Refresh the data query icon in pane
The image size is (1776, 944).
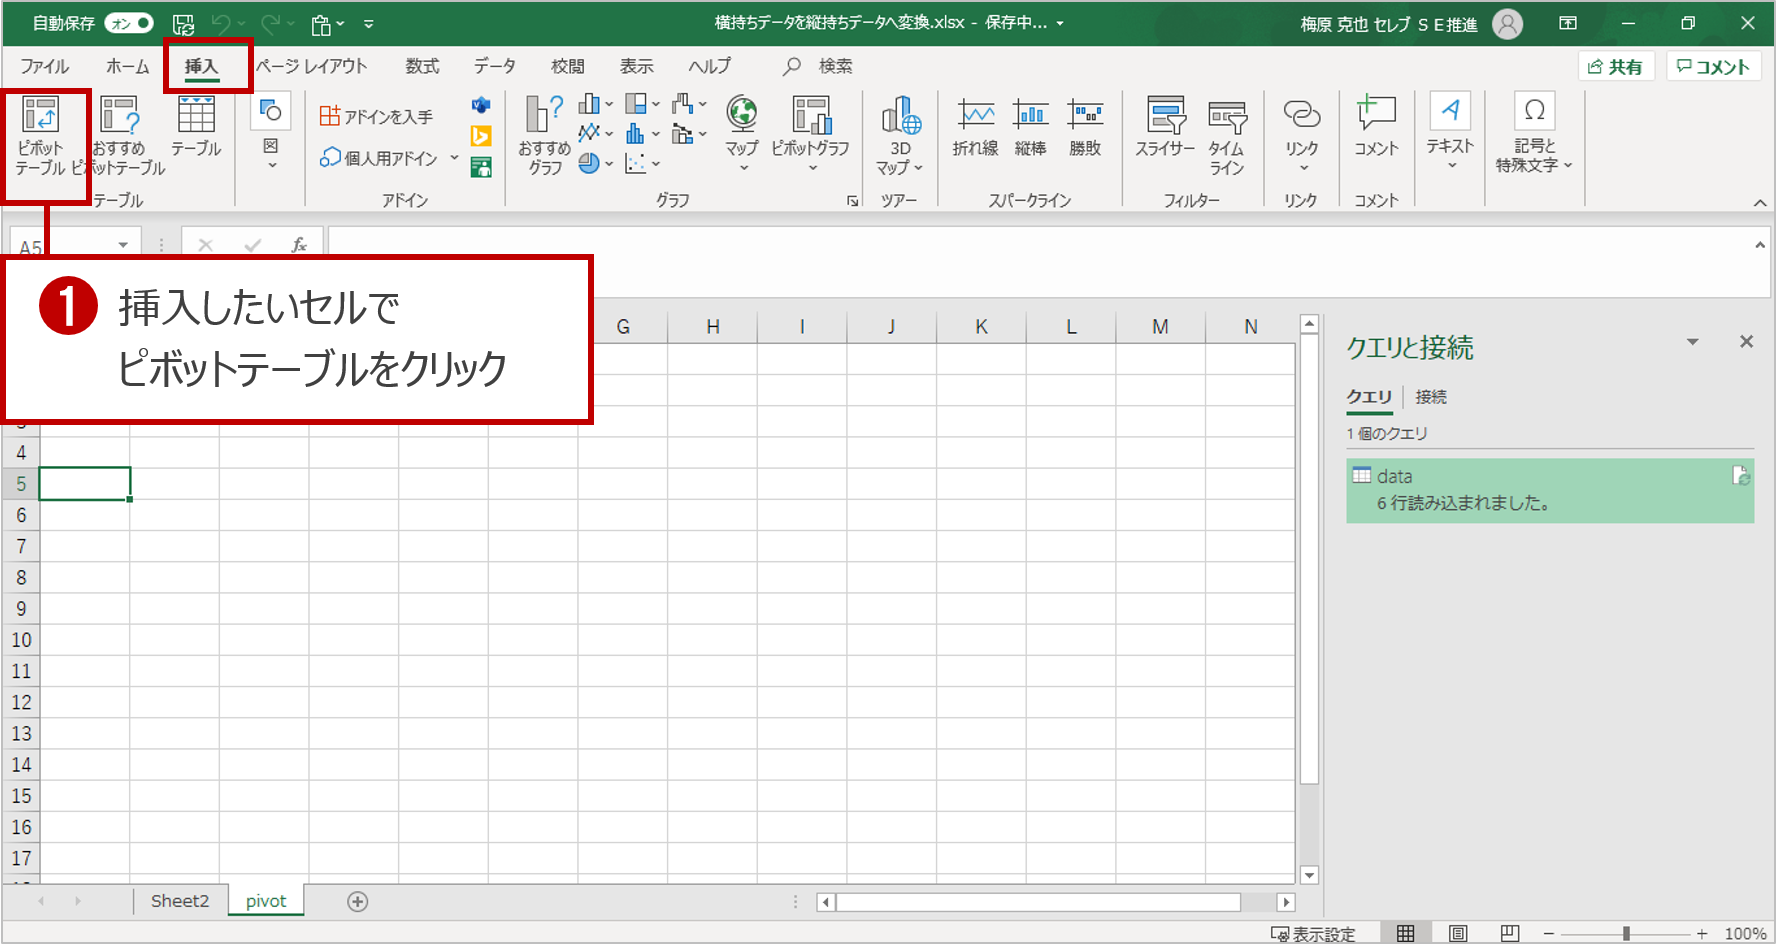point(1741,476)
